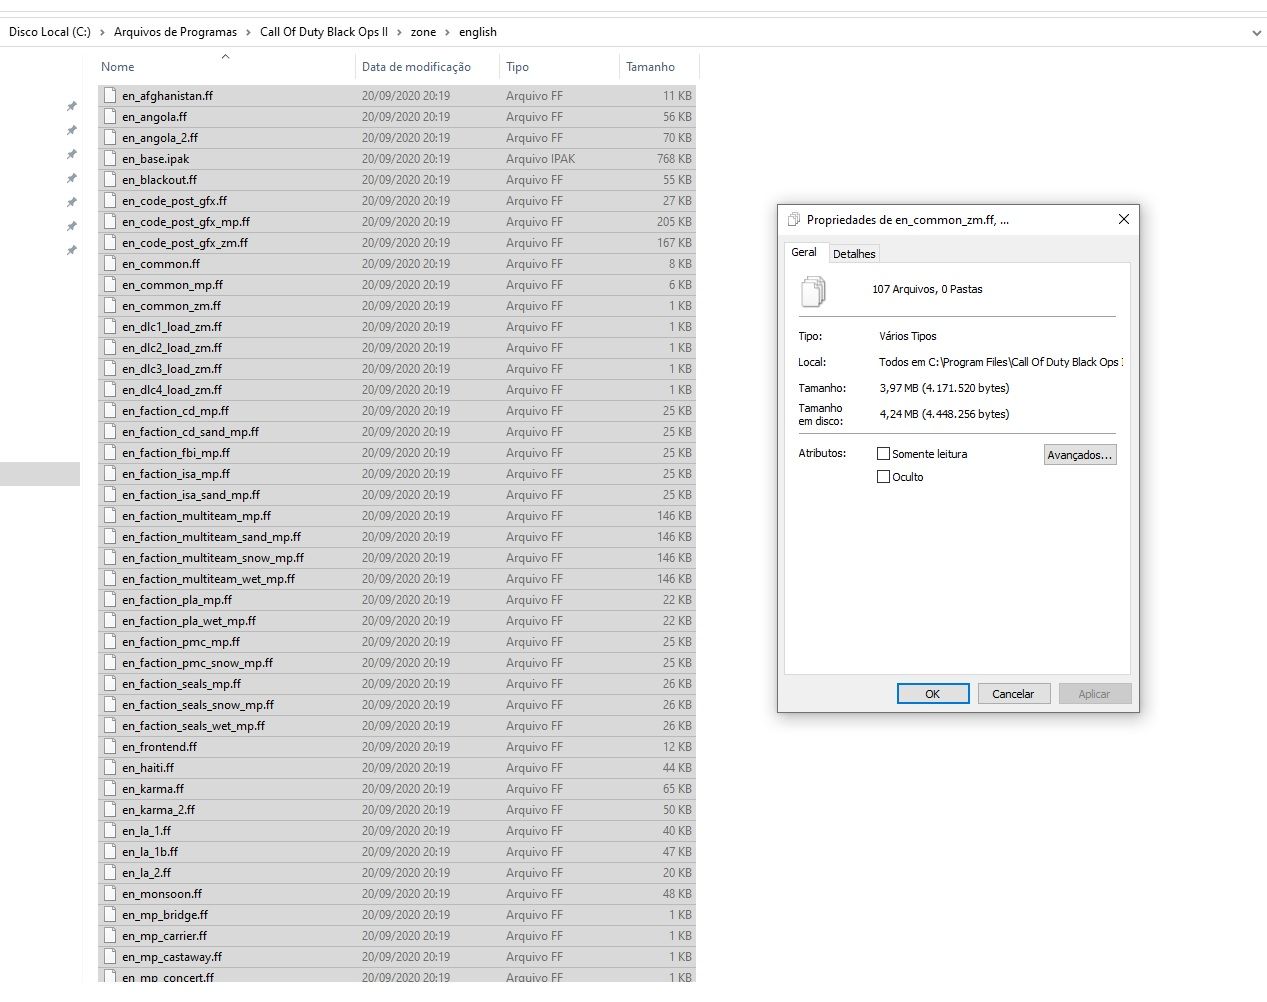The height and width of the screenshot is (1002, 1267).
Task: Sort by the Tamanho column header
Action: [x=659, y=67]
